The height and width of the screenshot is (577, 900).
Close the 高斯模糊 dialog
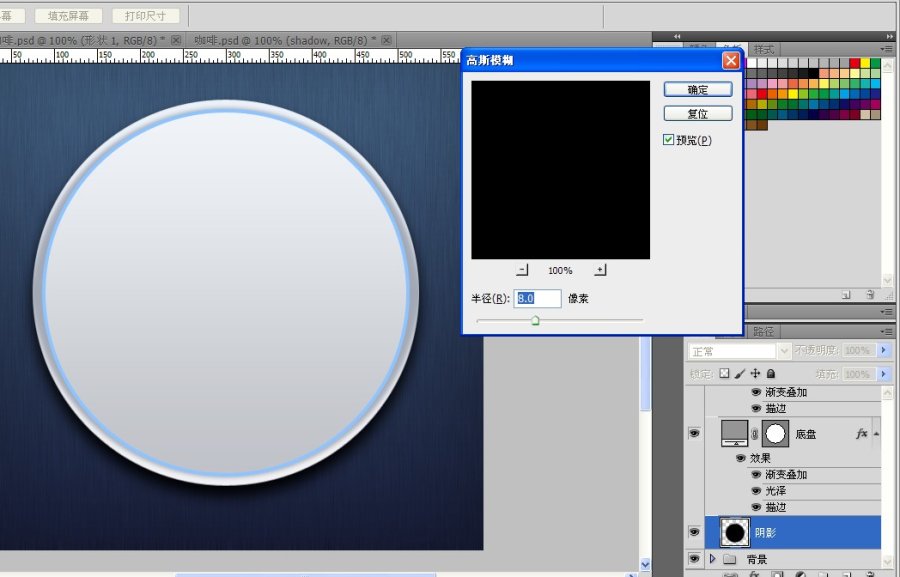pos(731,60)
